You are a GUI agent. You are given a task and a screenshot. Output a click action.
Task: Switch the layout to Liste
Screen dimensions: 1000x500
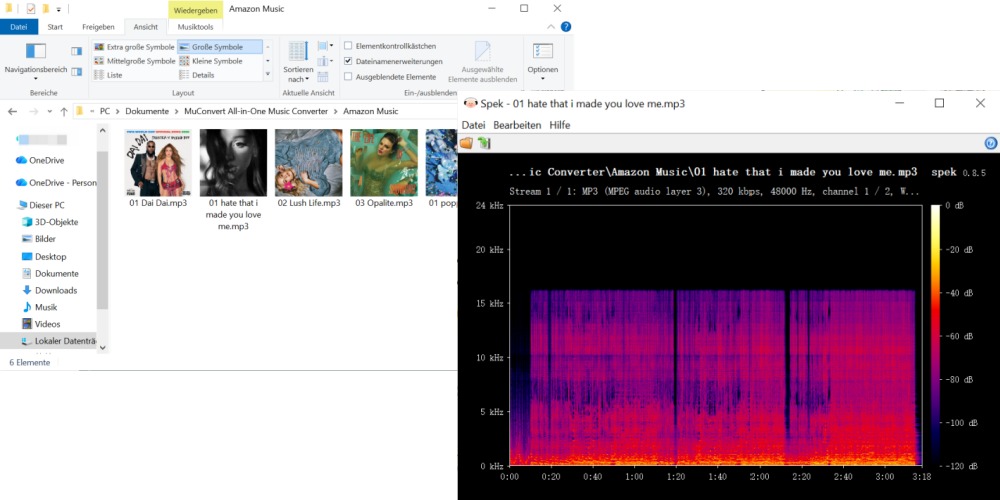pos(108,75)
